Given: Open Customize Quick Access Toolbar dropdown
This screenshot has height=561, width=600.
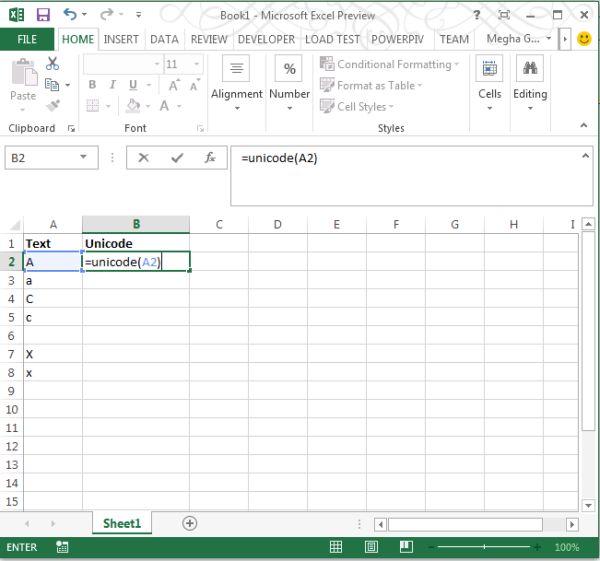Looking at the screenshot, I should (x=139, y=15).
